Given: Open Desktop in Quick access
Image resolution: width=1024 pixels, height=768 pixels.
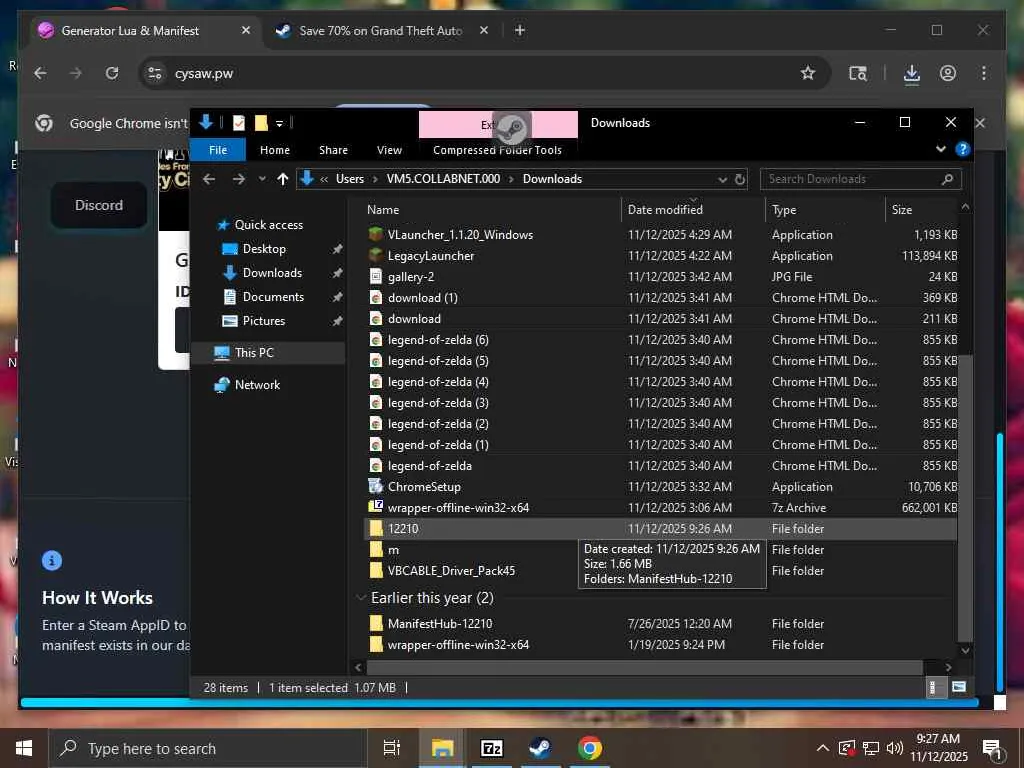Looking at the screenshot, I should tap(264, 249).
